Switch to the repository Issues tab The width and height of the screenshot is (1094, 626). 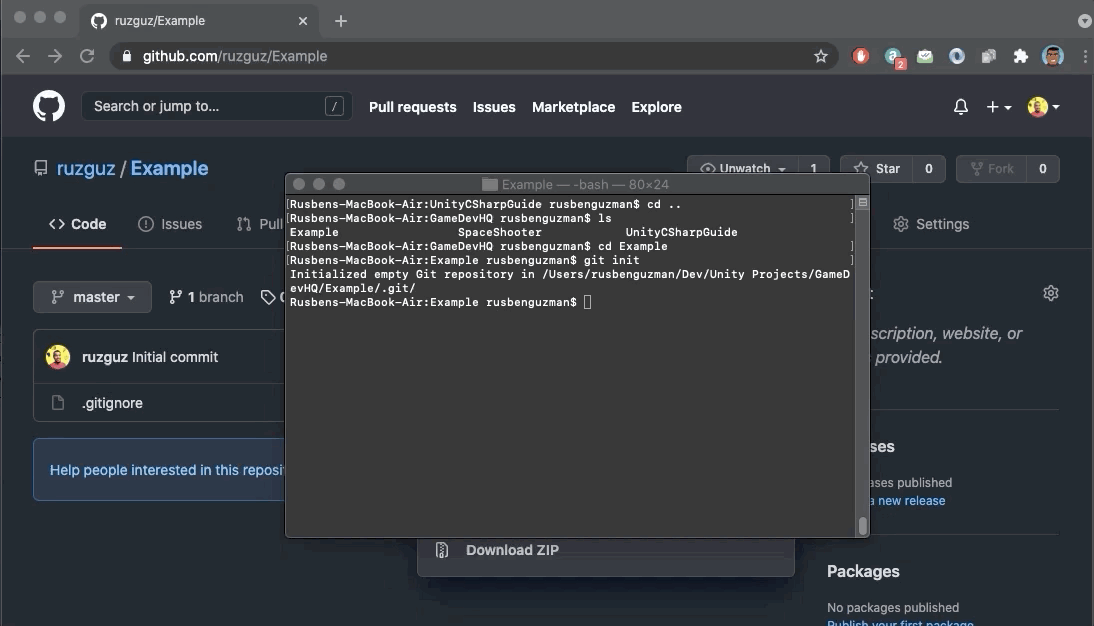tap(170, 224)
